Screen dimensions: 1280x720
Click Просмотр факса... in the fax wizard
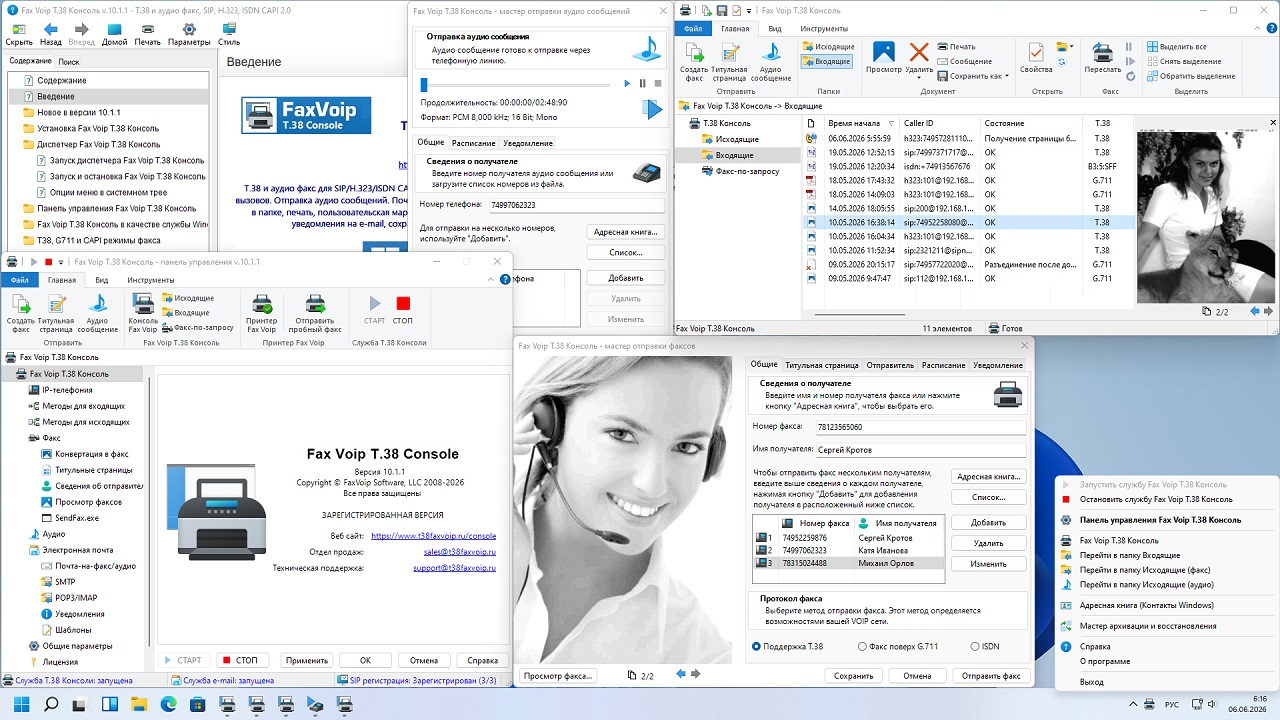tap(558, 676)
